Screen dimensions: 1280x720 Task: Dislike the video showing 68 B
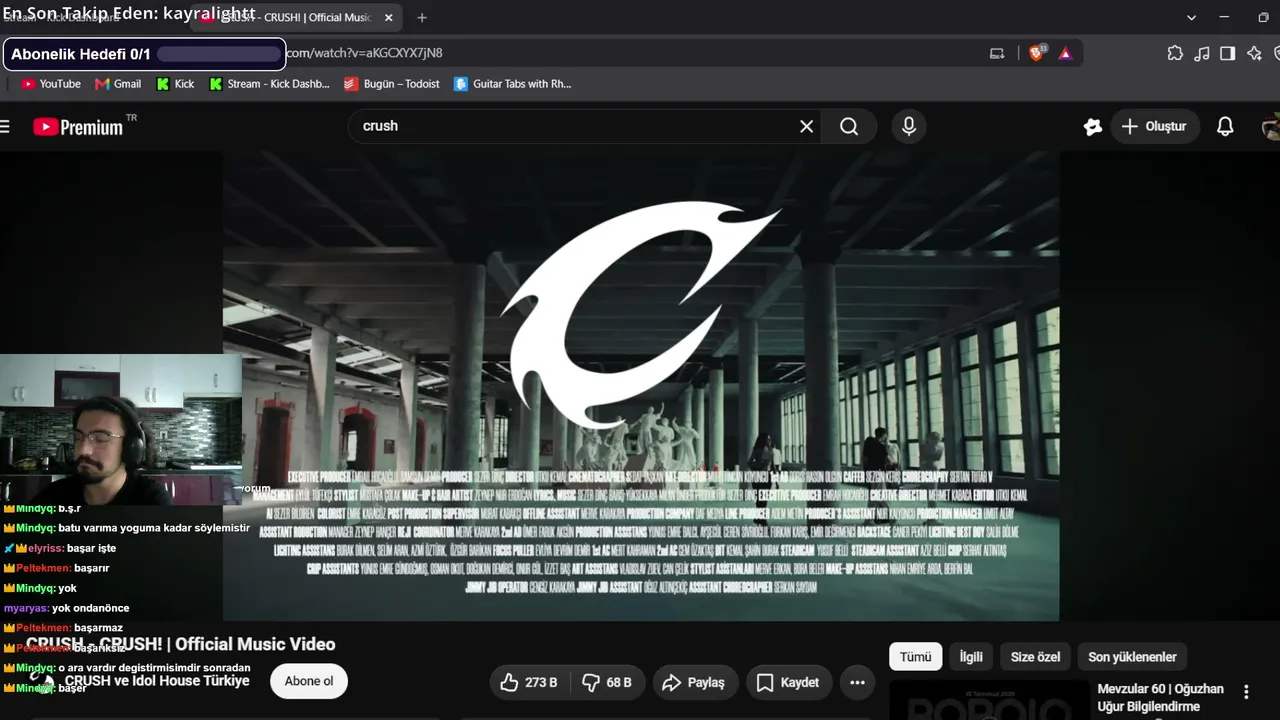point(609,682)
